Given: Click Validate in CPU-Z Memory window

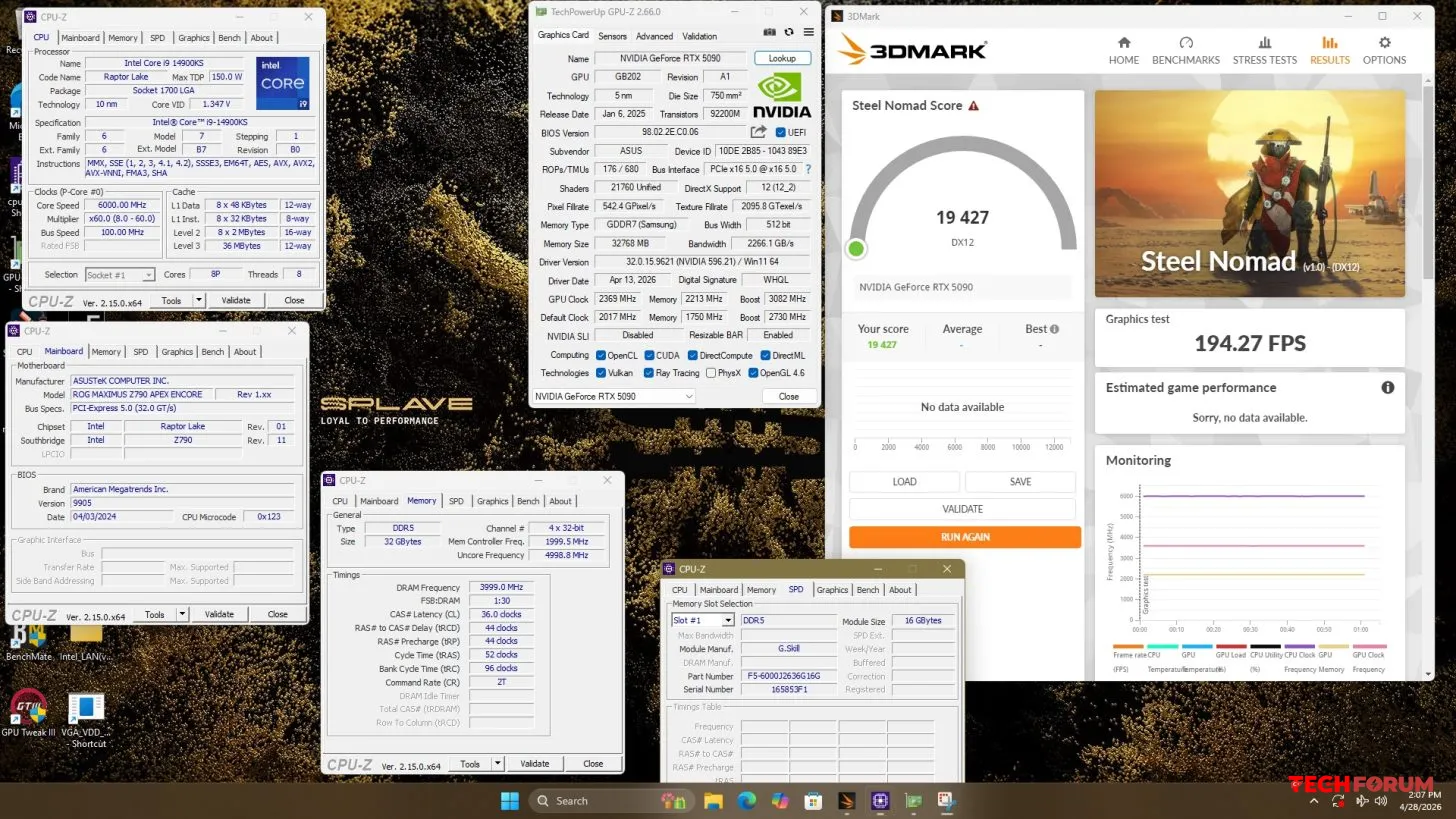Looking at the screenshot, I should [535, 764].
